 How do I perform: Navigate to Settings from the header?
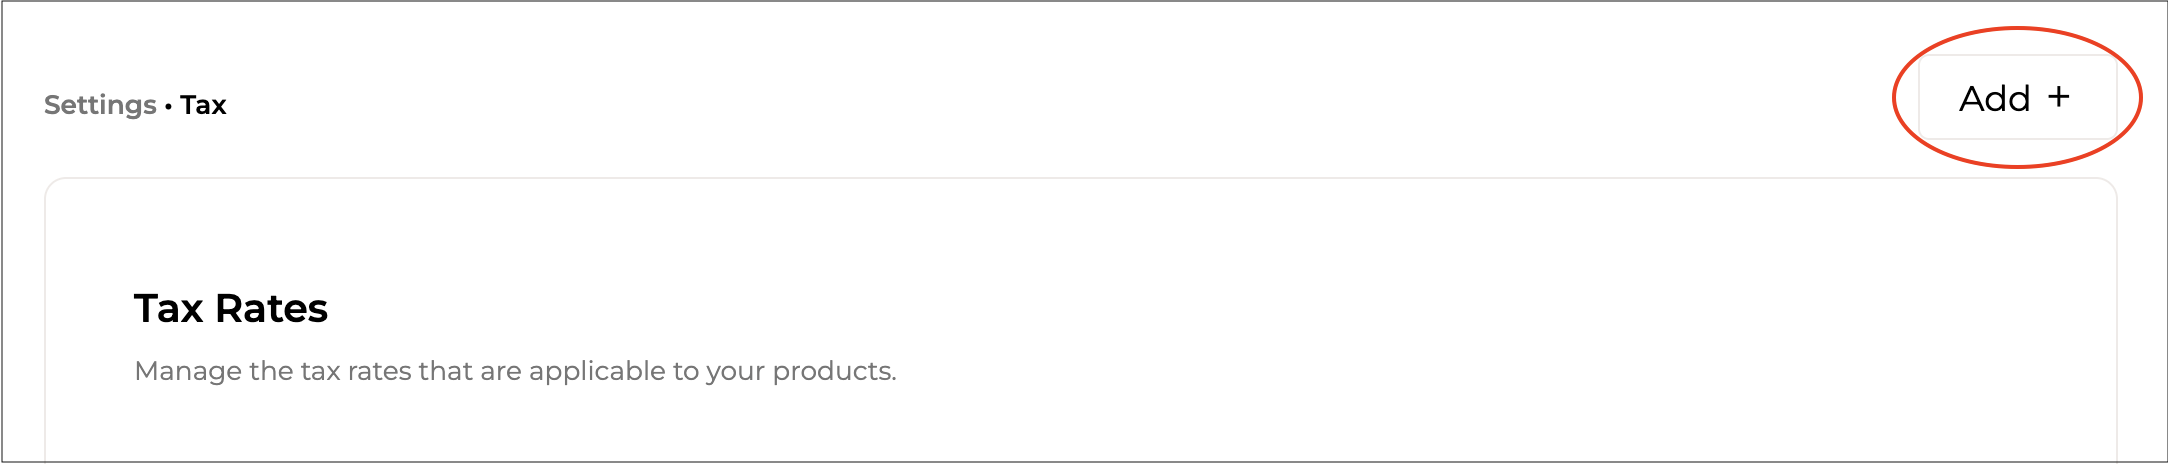[x=100, y=105]
